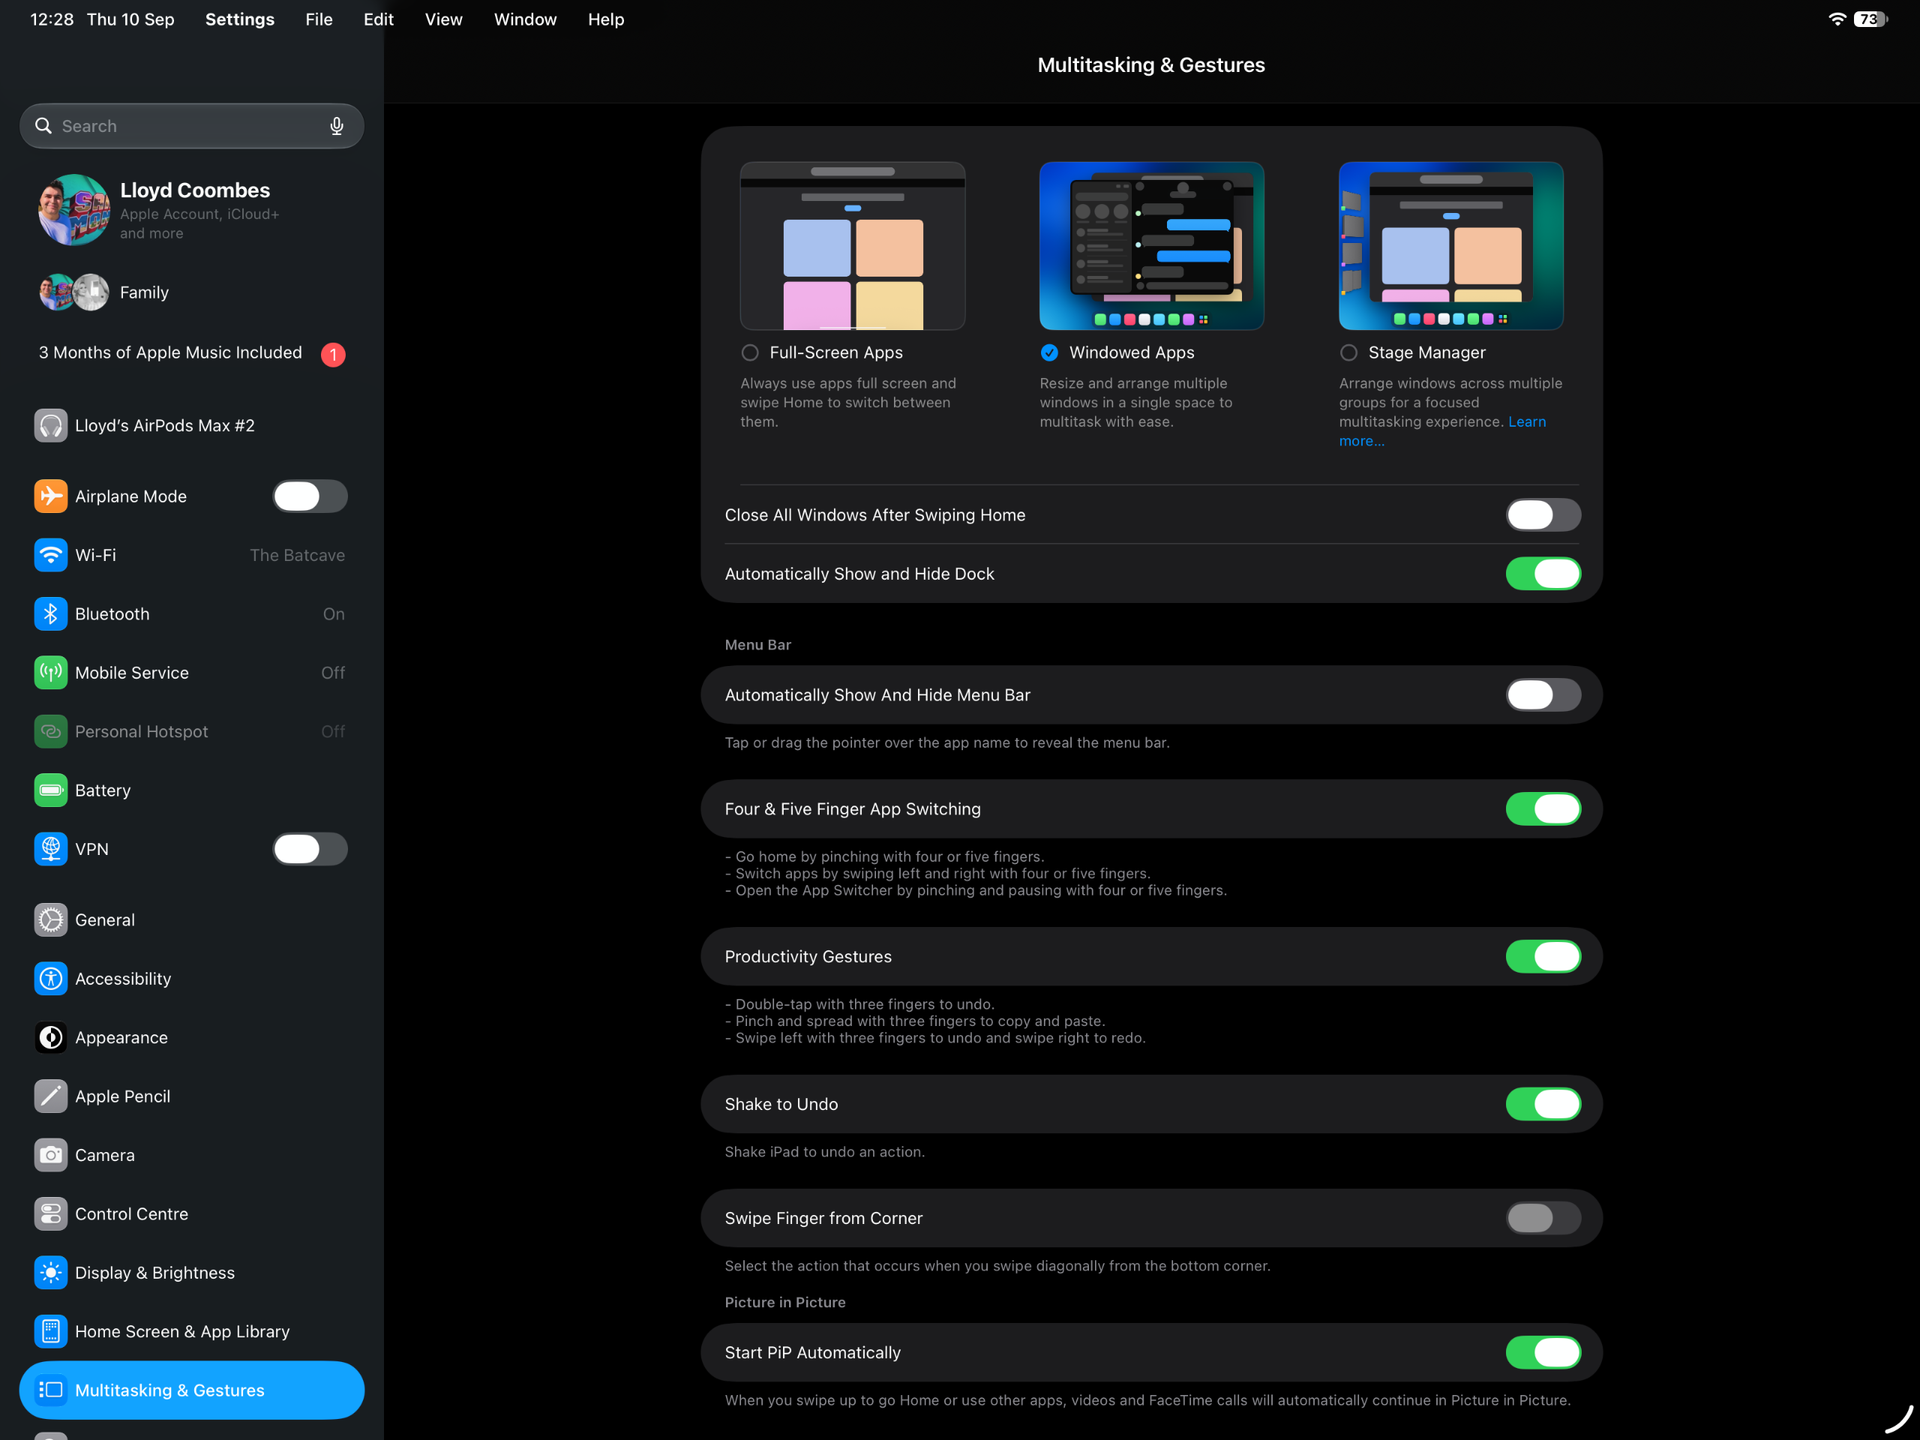Enable Automatically Show And Hide Menu Bar
1920x1440 pixels.
point(1543,695)
